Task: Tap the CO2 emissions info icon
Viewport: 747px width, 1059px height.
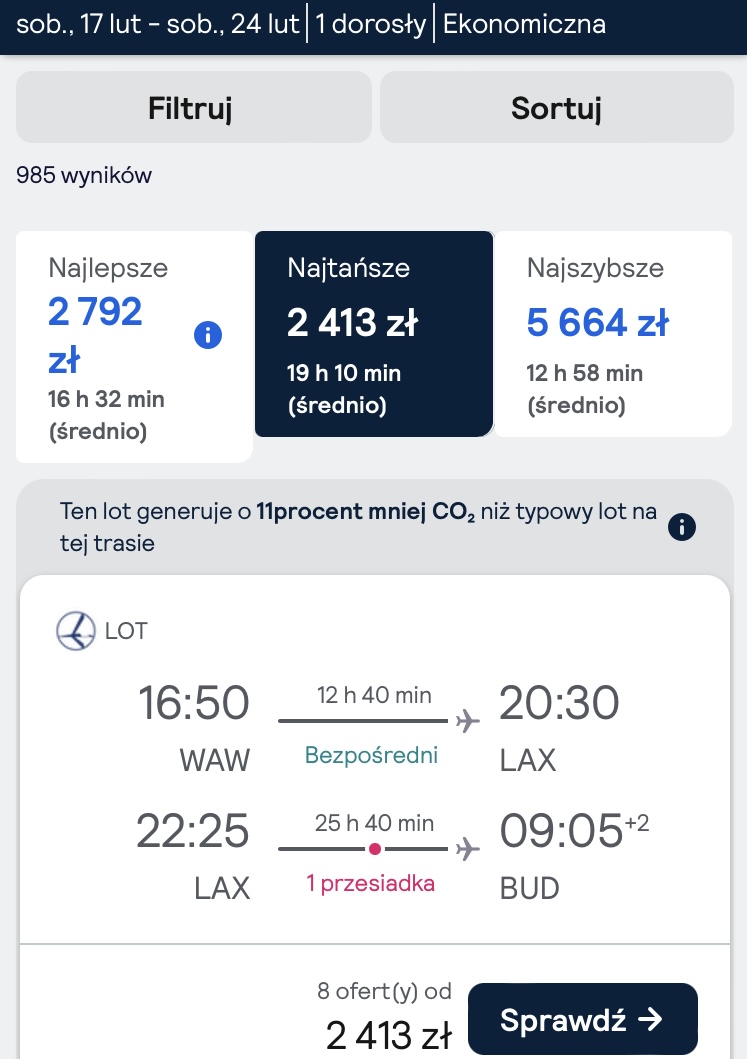Action: [681, 527]
